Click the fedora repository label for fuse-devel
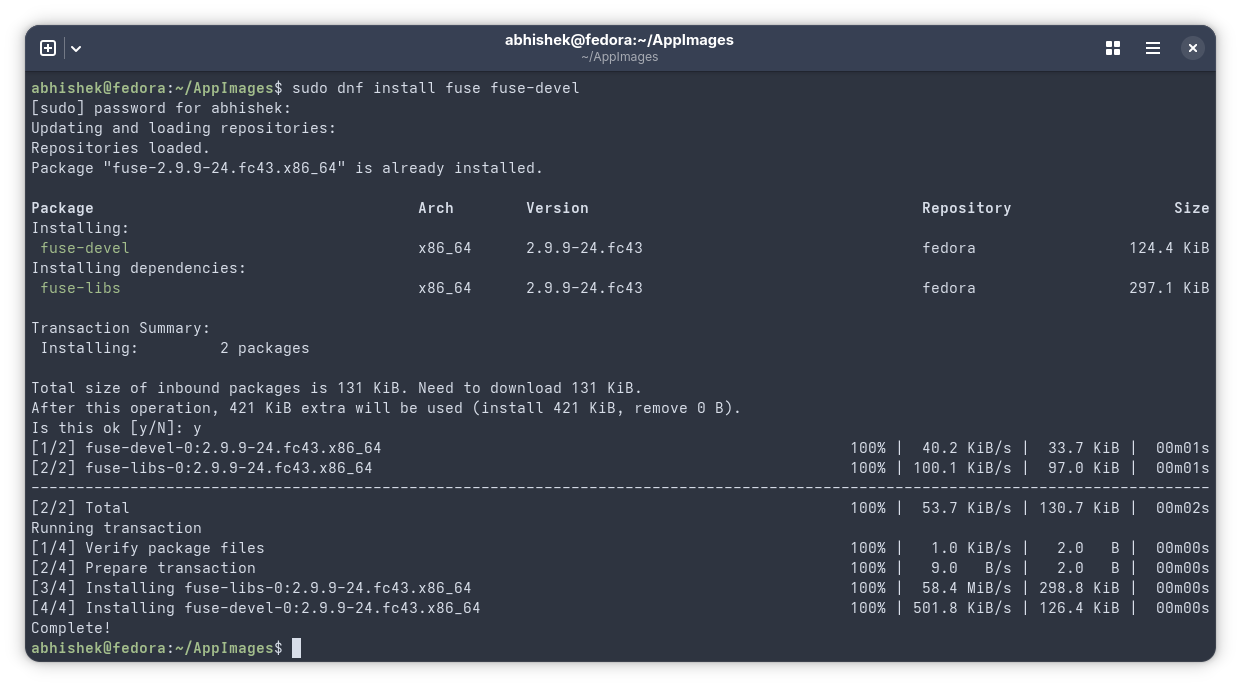 [x=948, y=248]
